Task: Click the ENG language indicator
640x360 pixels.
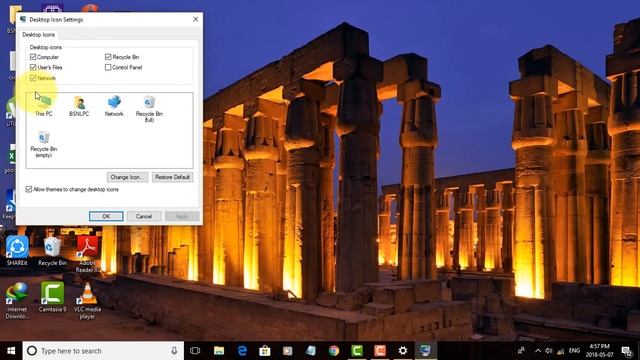Action: 574,351
